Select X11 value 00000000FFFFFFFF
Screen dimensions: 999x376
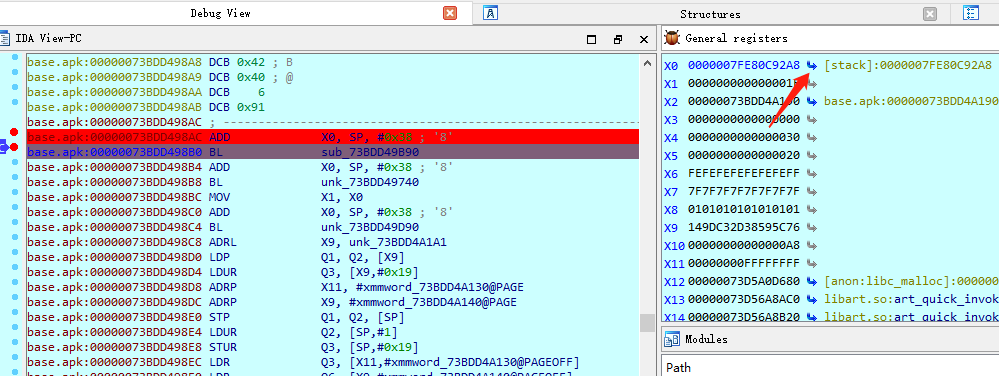[x=744, y=263]
